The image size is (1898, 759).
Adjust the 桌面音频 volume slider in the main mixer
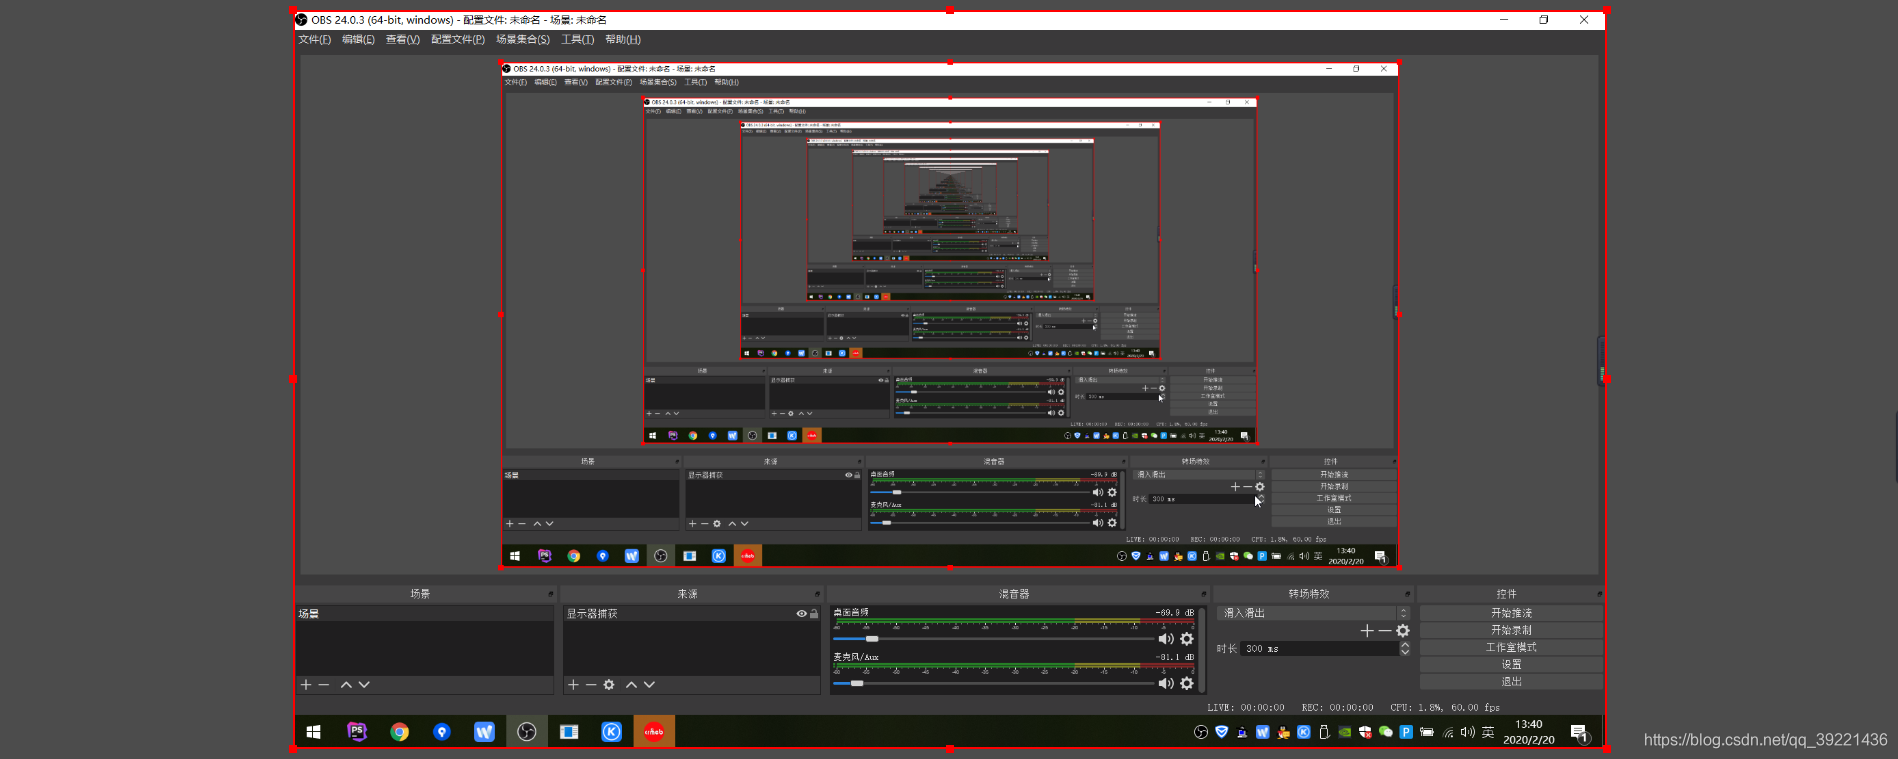(993, 639)
